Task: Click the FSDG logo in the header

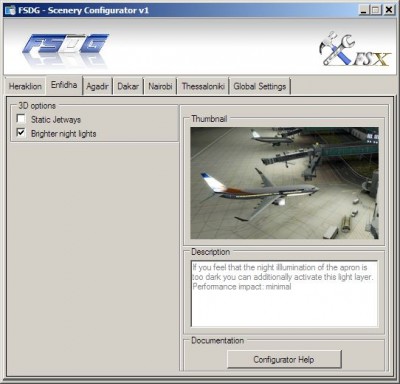Action: (x=66, y=49)
